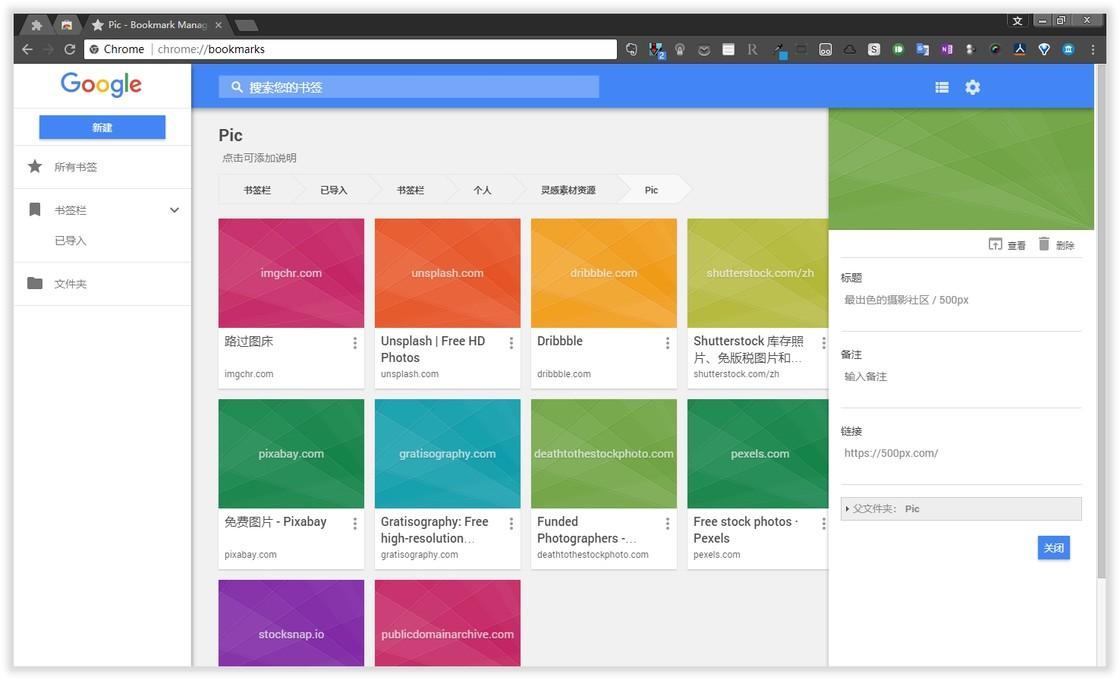Select 个人 breadcrumb item
This screenshot has width=1120, height=680.
(482, 190)
